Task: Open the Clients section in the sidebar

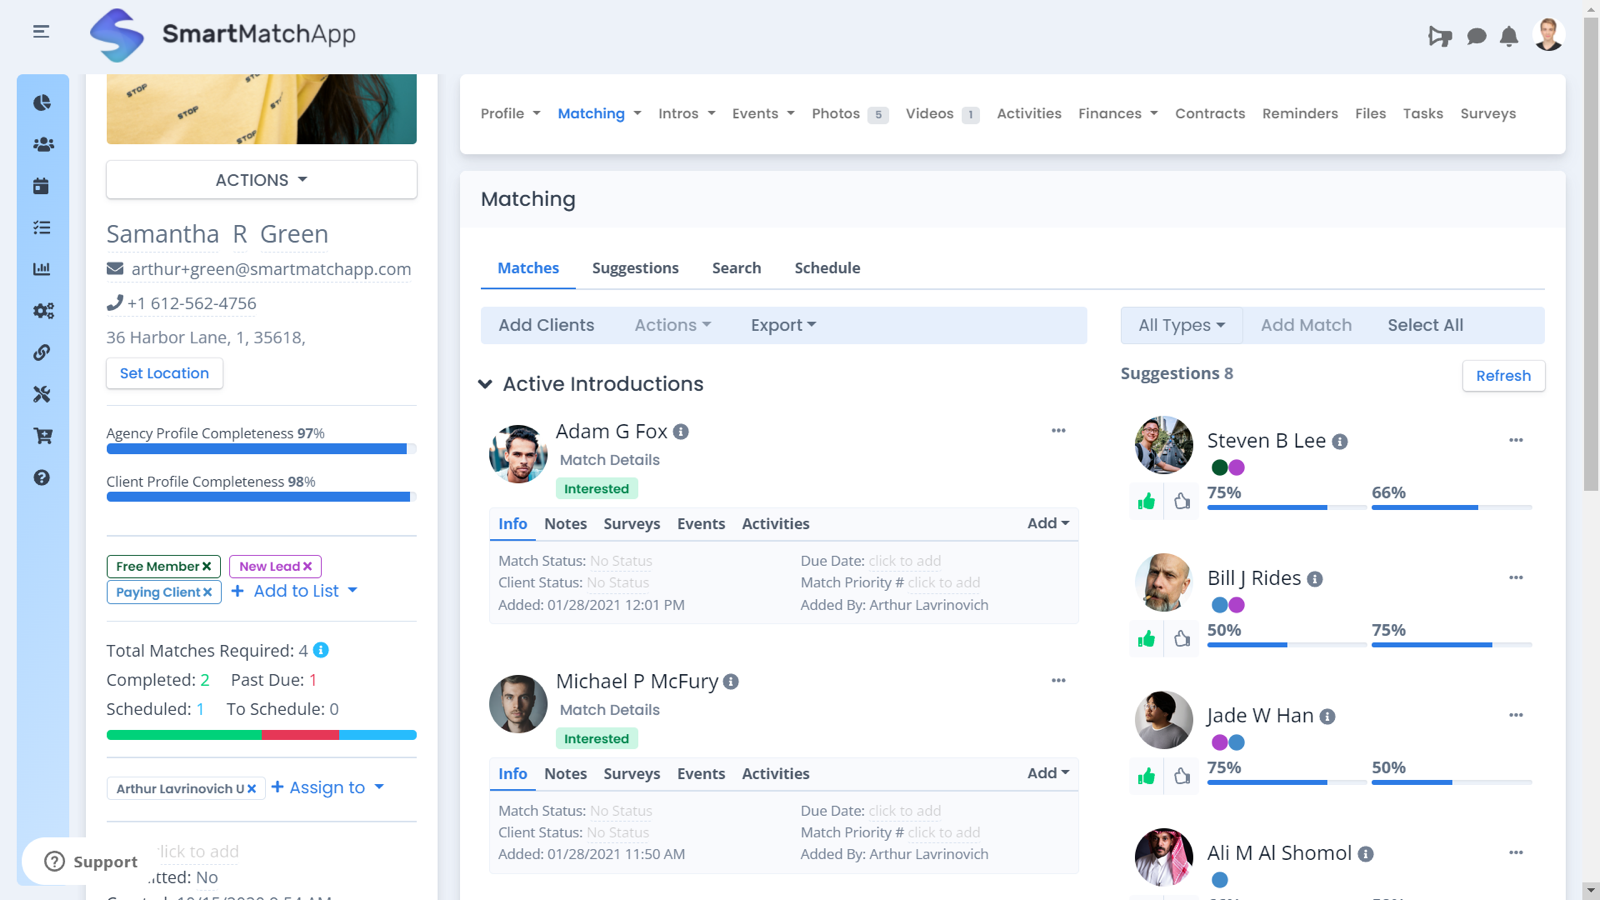Action: (42, 143)
